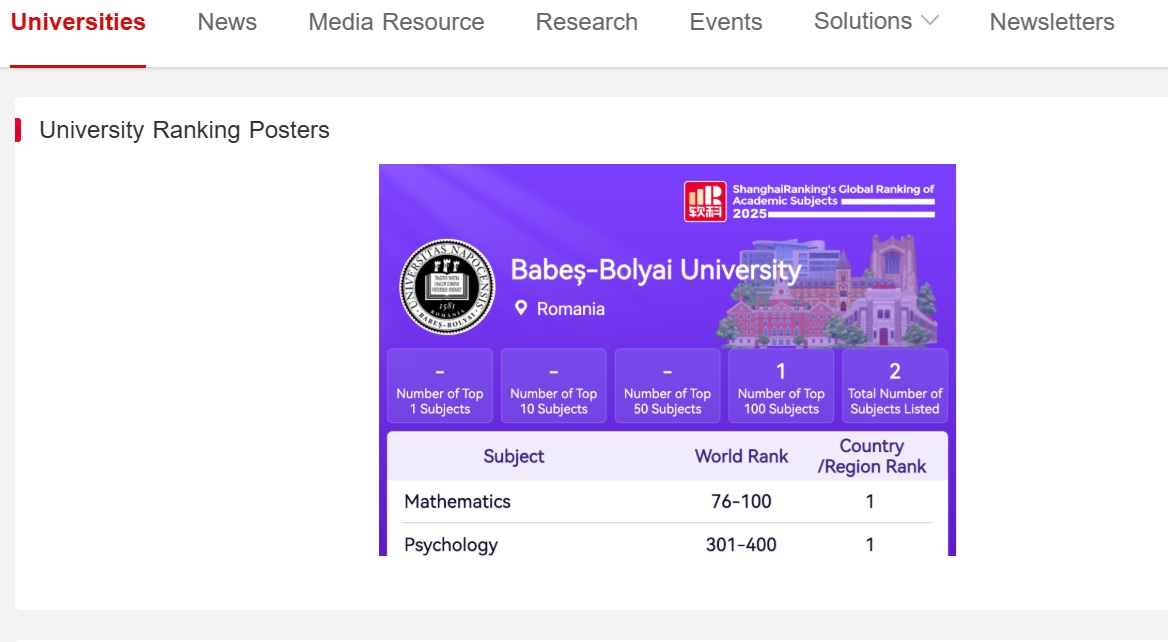Click the Number of Top 1 Subjects tile
The width and height of the screenshot is (1168, 642).
coord(440,386)
